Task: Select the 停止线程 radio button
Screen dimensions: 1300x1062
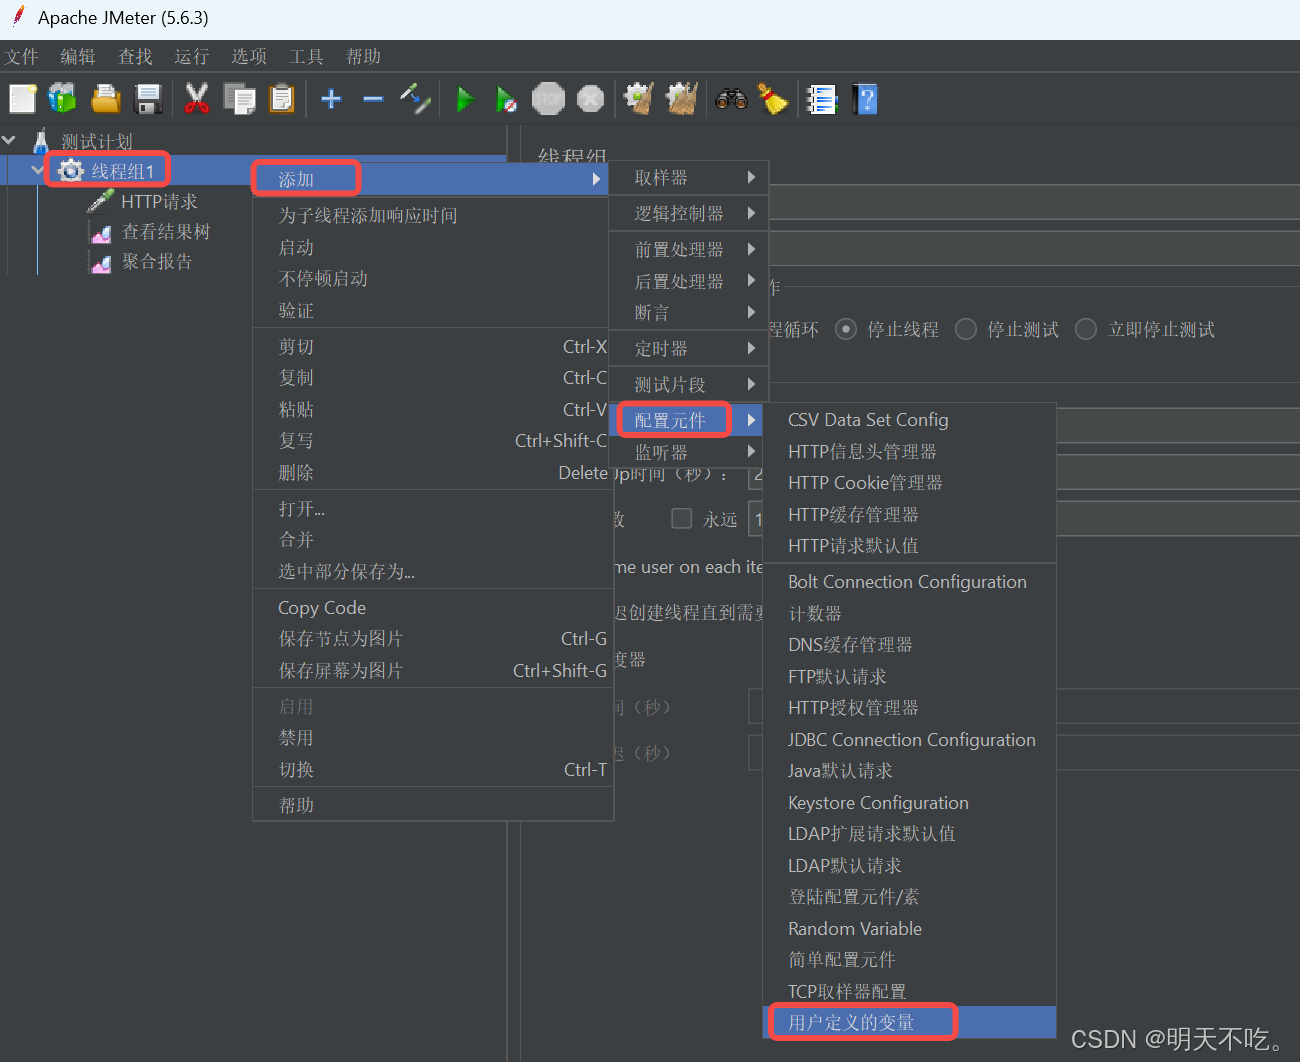Action: click(846, 329)
